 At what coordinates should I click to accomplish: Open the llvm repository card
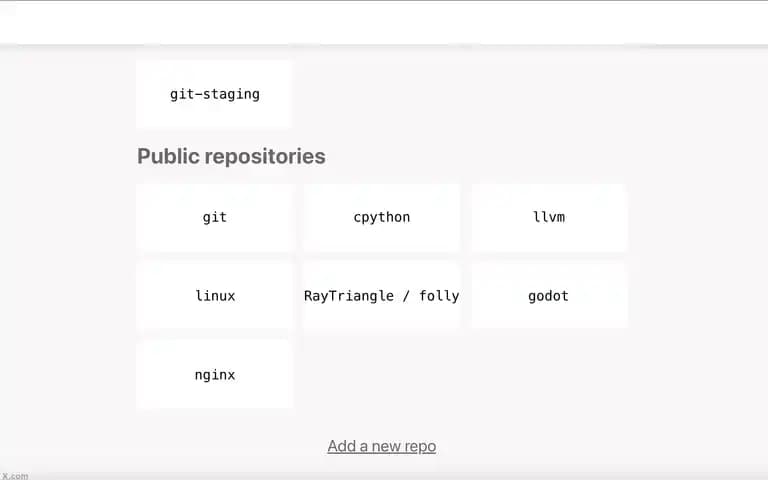(x=549, y=217)
